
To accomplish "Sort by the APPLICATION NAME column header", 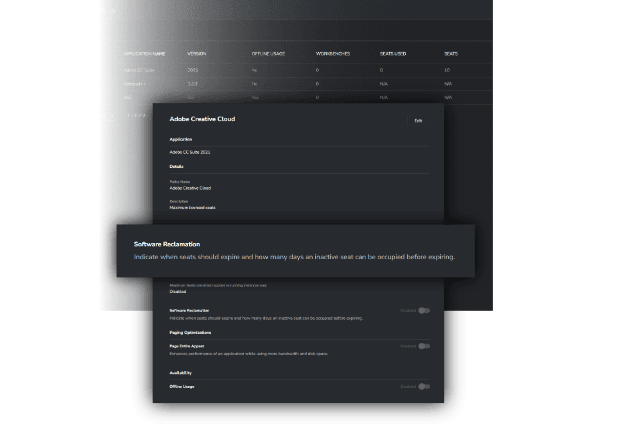I will [x=144, y=54].
